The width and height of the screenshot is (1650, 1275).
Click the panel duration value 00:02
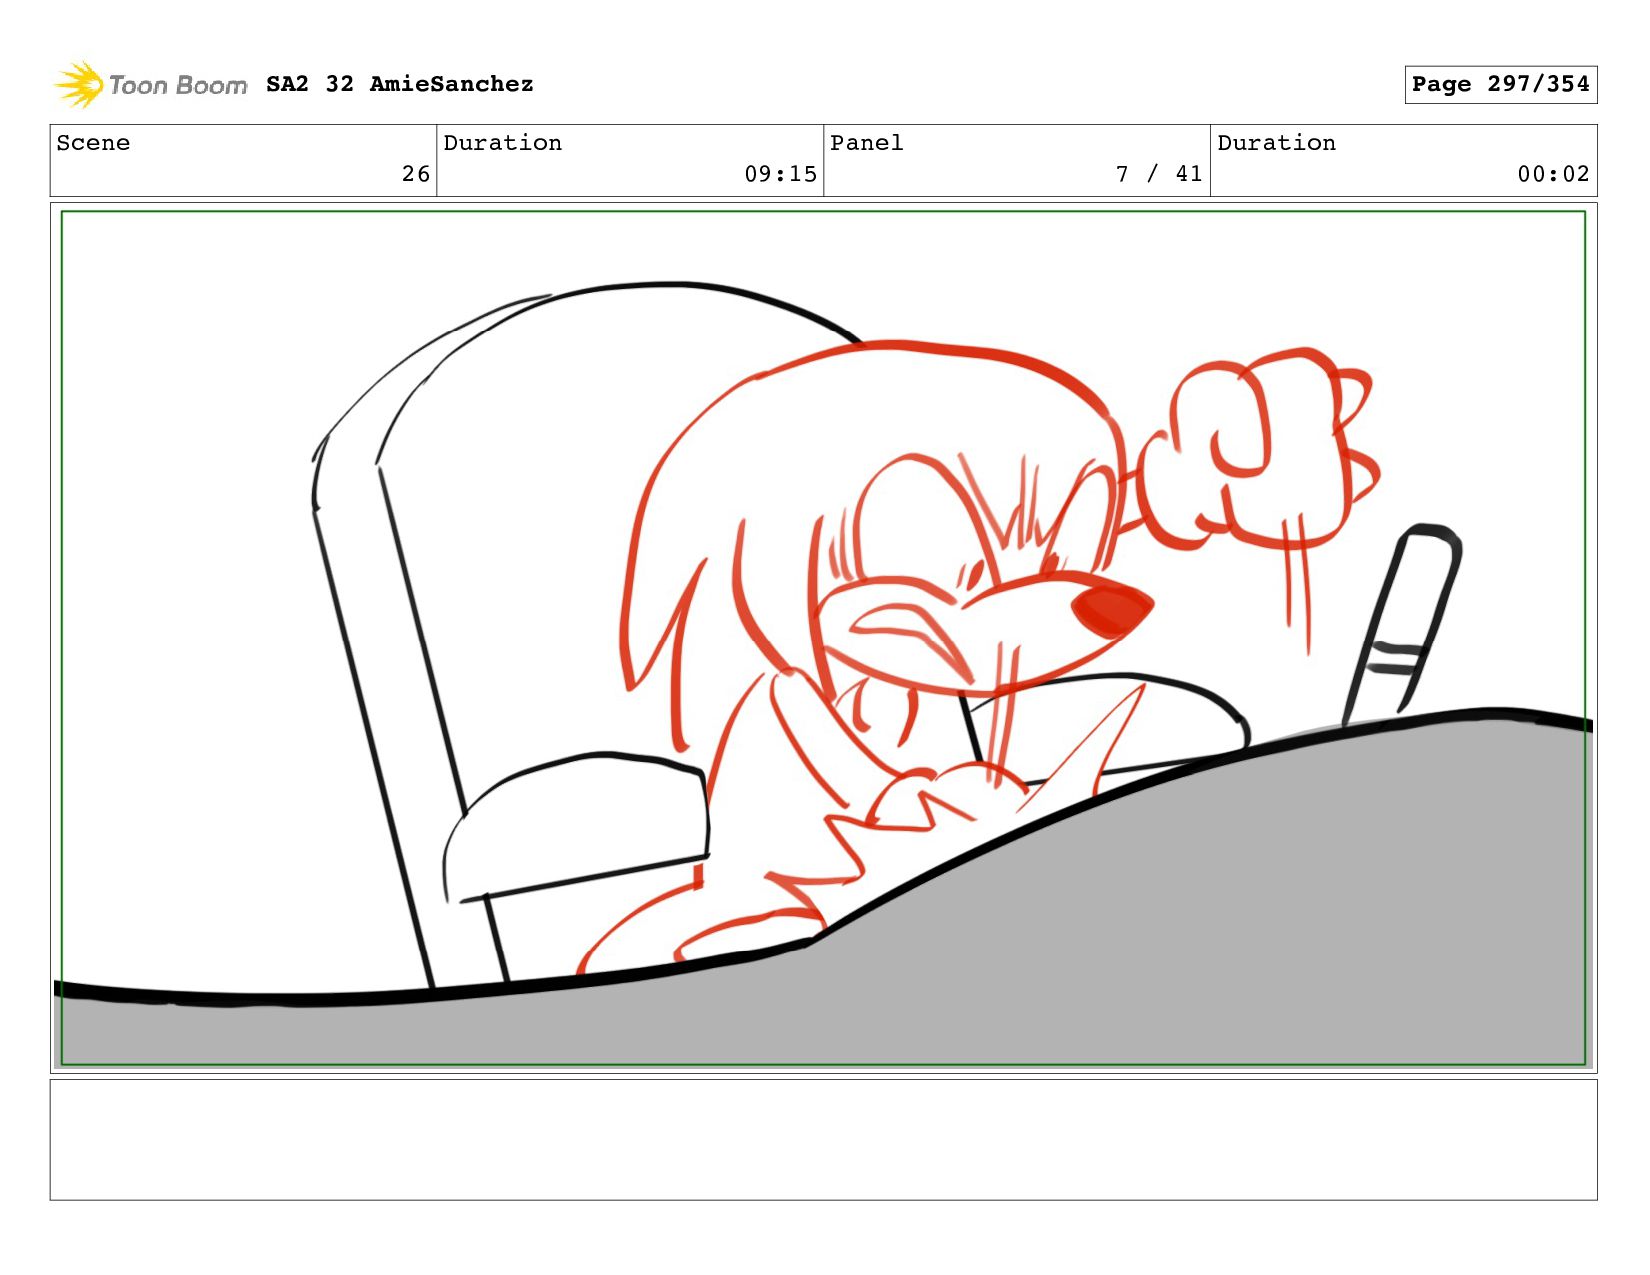(x=1553, y=174)
